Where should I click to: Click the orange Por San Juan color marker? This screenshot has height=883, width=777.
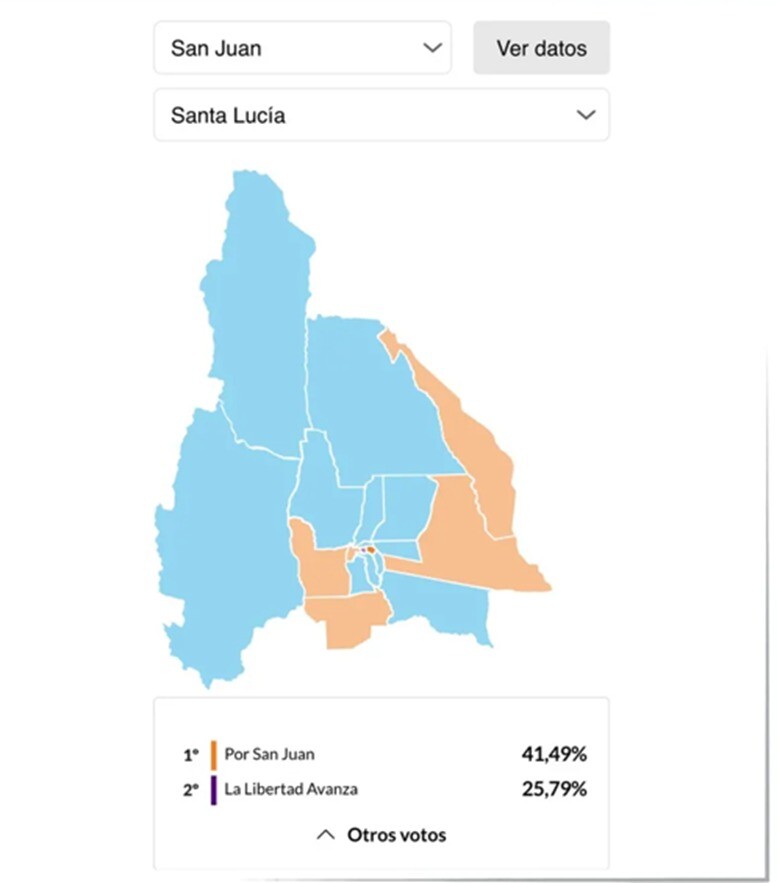tap(213, 754)
